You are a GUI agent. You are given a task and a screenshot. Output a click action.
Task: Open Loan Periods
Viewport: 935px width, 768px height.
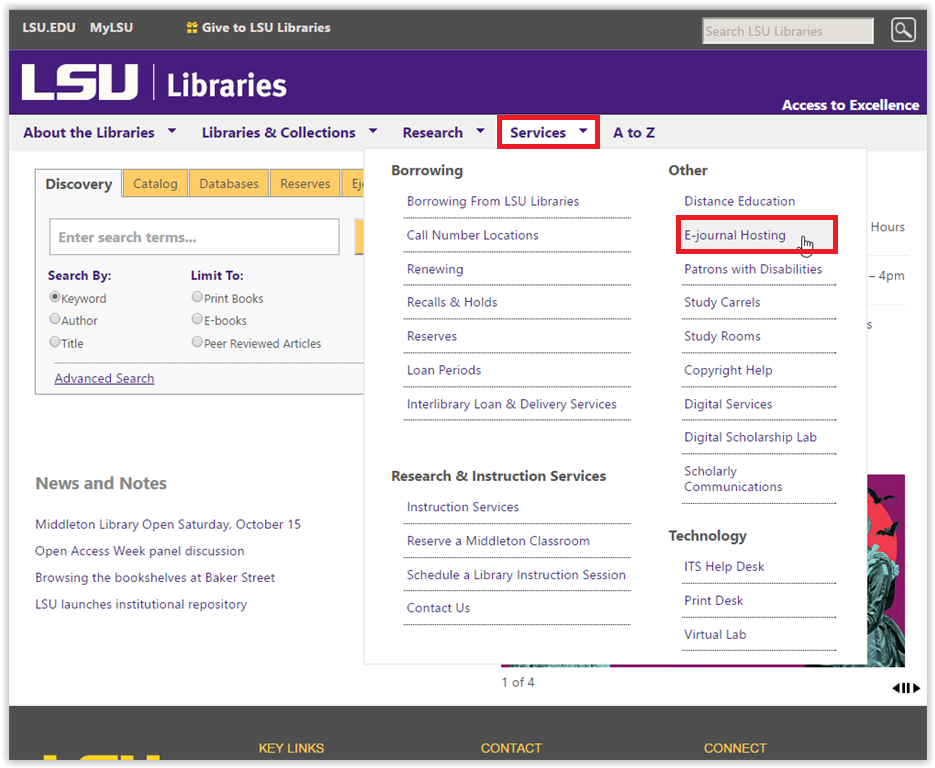444,370
